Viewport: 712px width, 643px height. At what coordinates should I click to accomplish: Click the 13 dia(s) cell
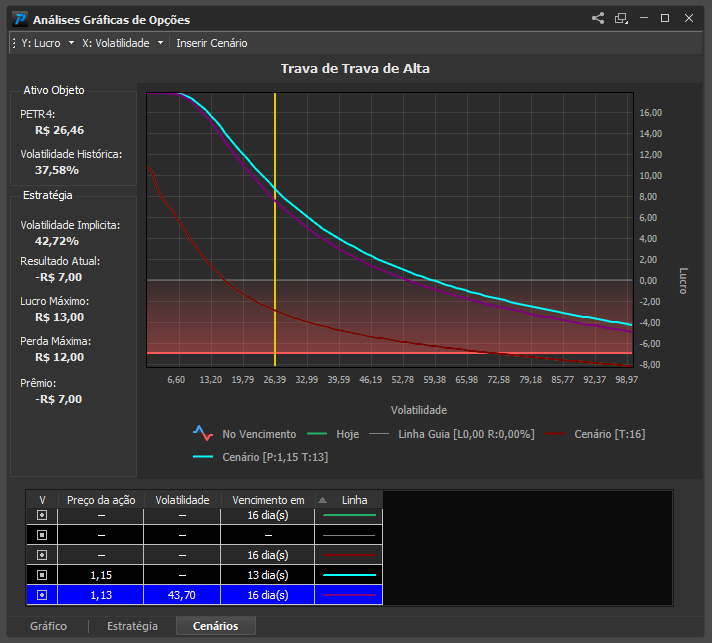[268, 575]
